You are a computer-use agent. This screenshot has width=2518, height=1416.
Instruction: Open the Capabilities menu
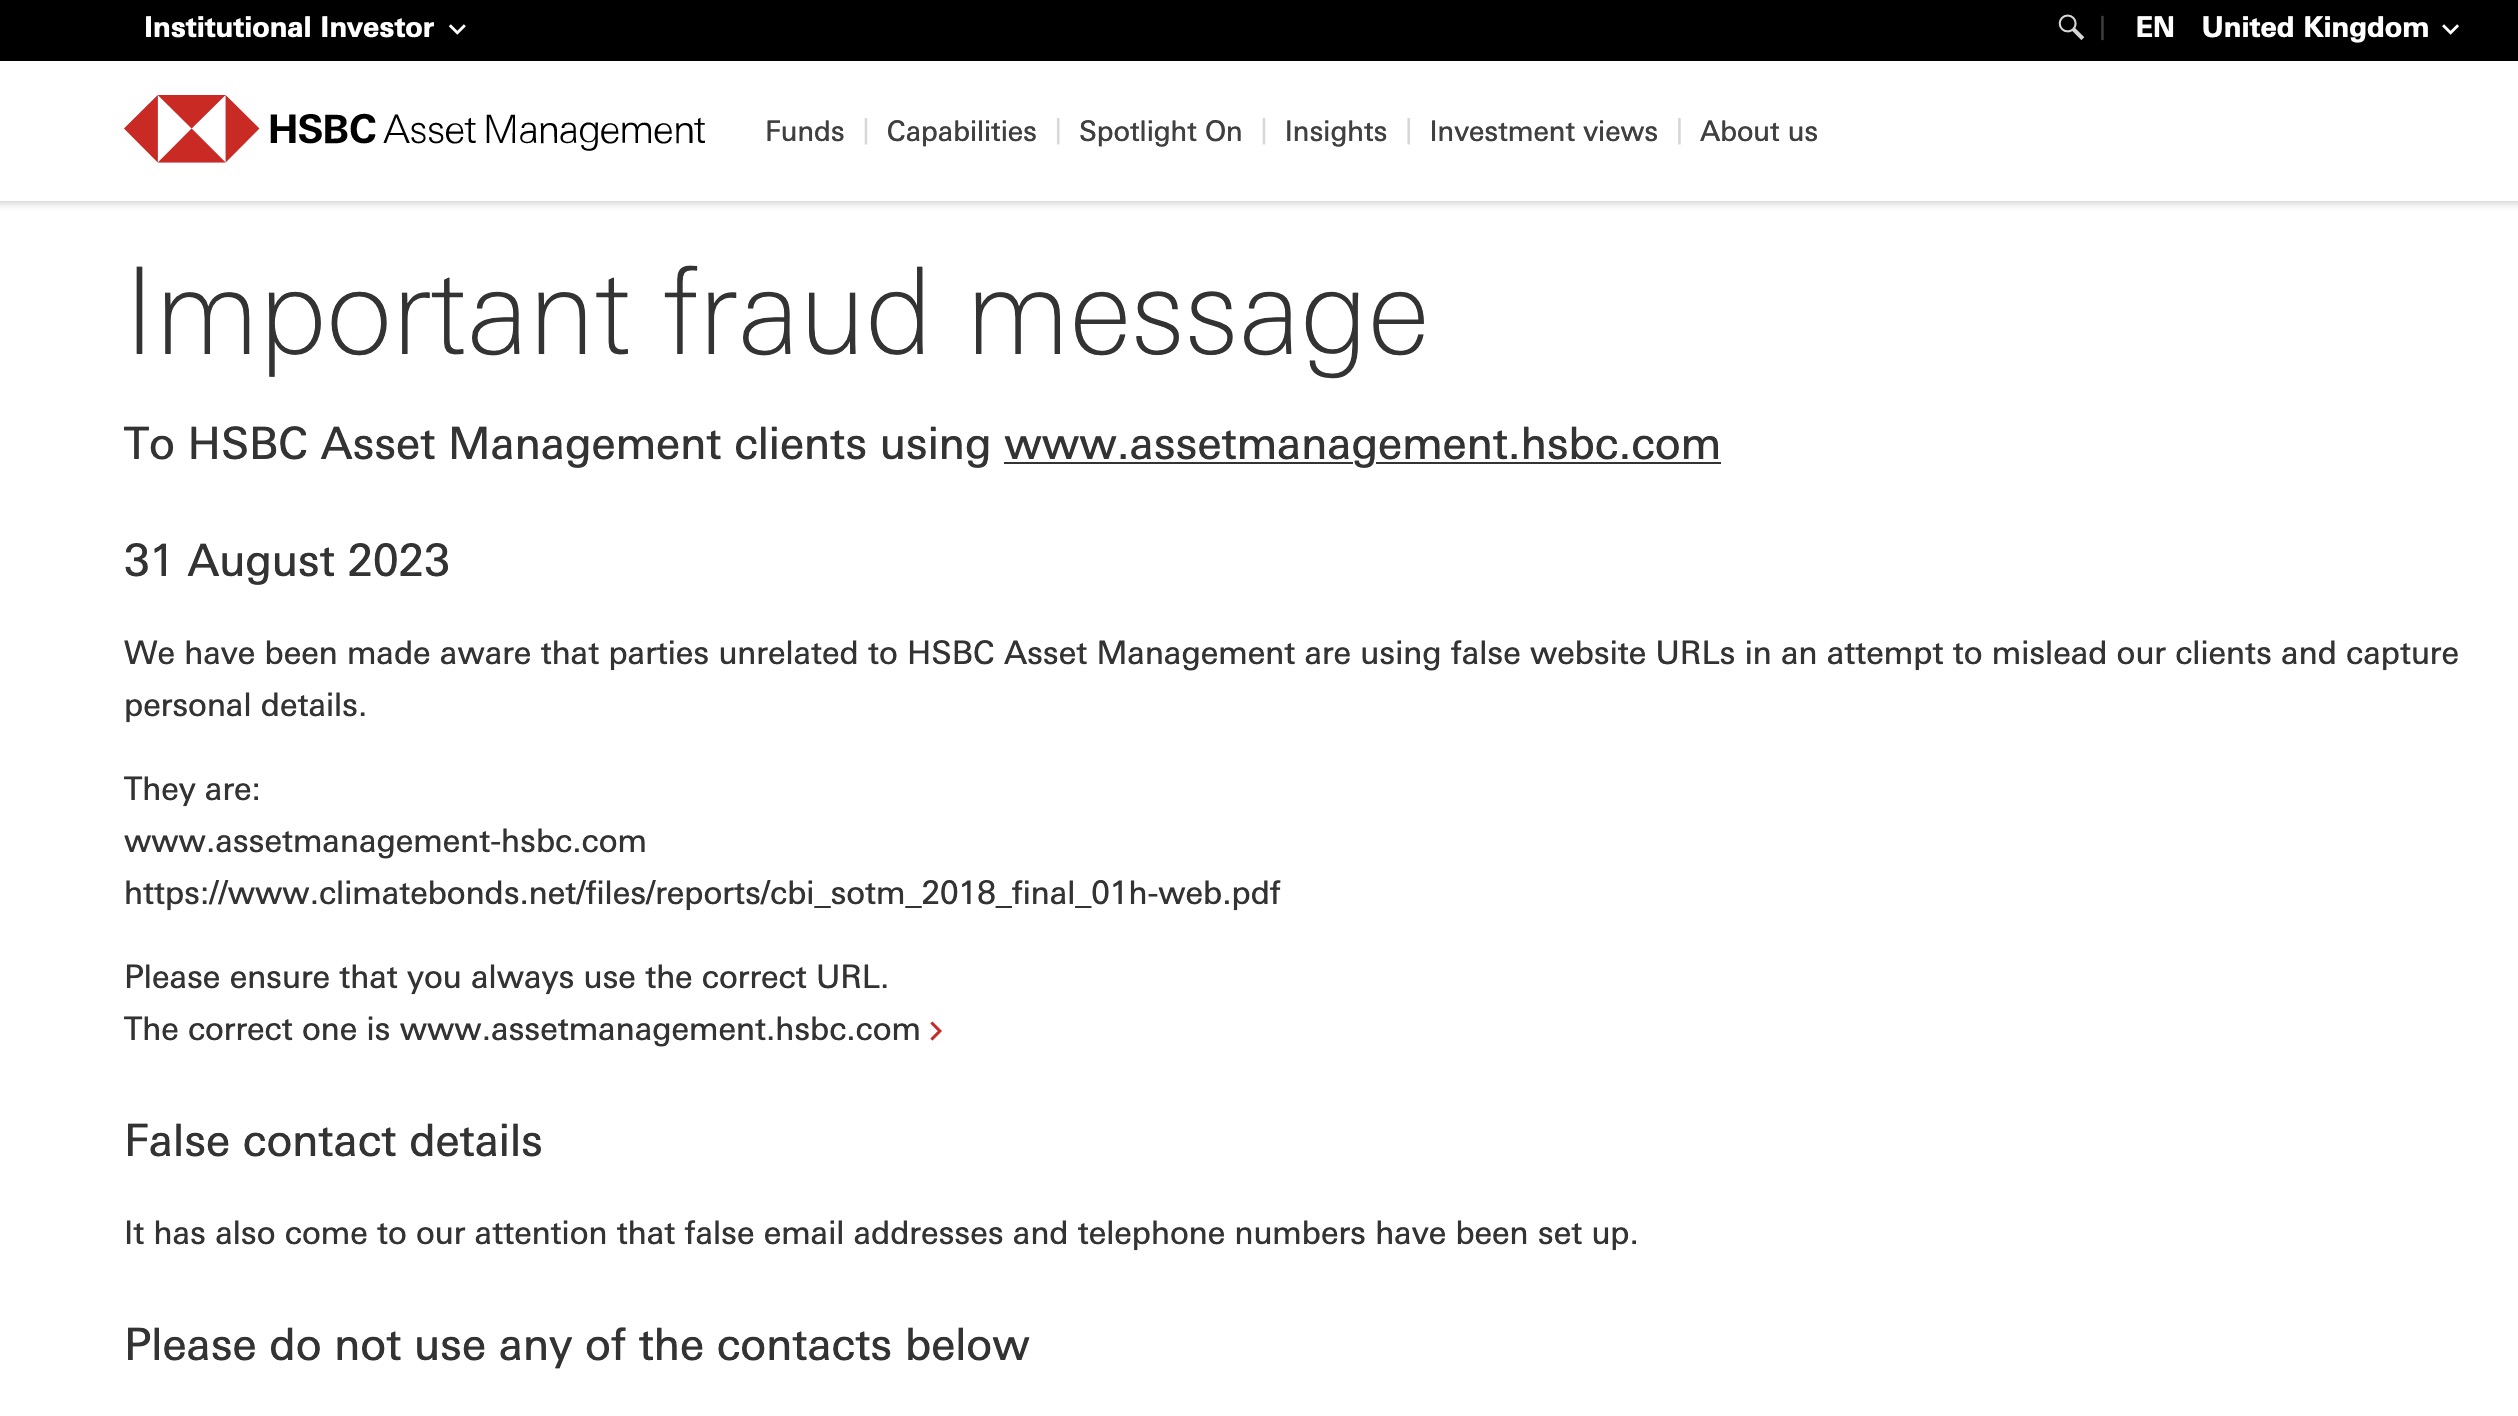pyautogui.click(x=961, y=131)
